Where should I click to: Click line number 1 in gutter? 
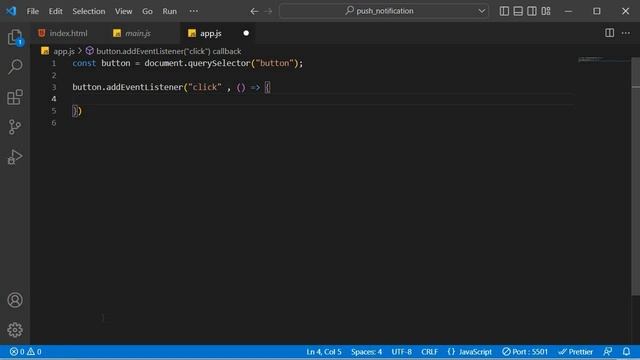[53, 63]
